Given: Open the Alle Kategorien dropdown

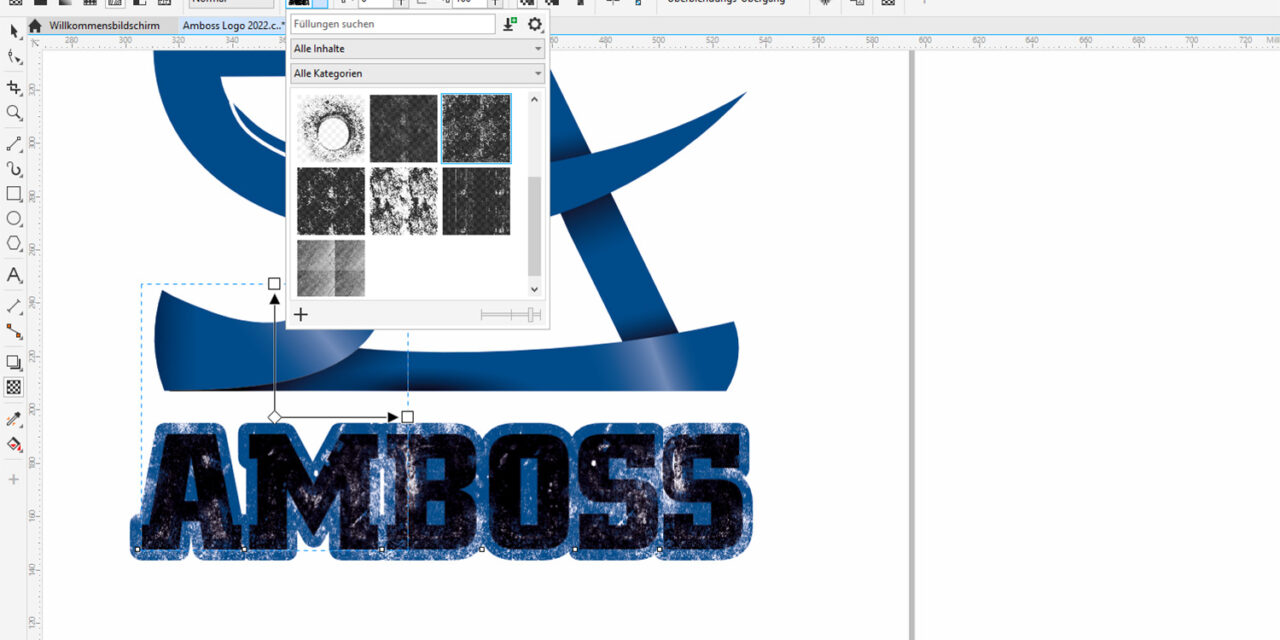Looking at the screenshot, I should 418,73.
